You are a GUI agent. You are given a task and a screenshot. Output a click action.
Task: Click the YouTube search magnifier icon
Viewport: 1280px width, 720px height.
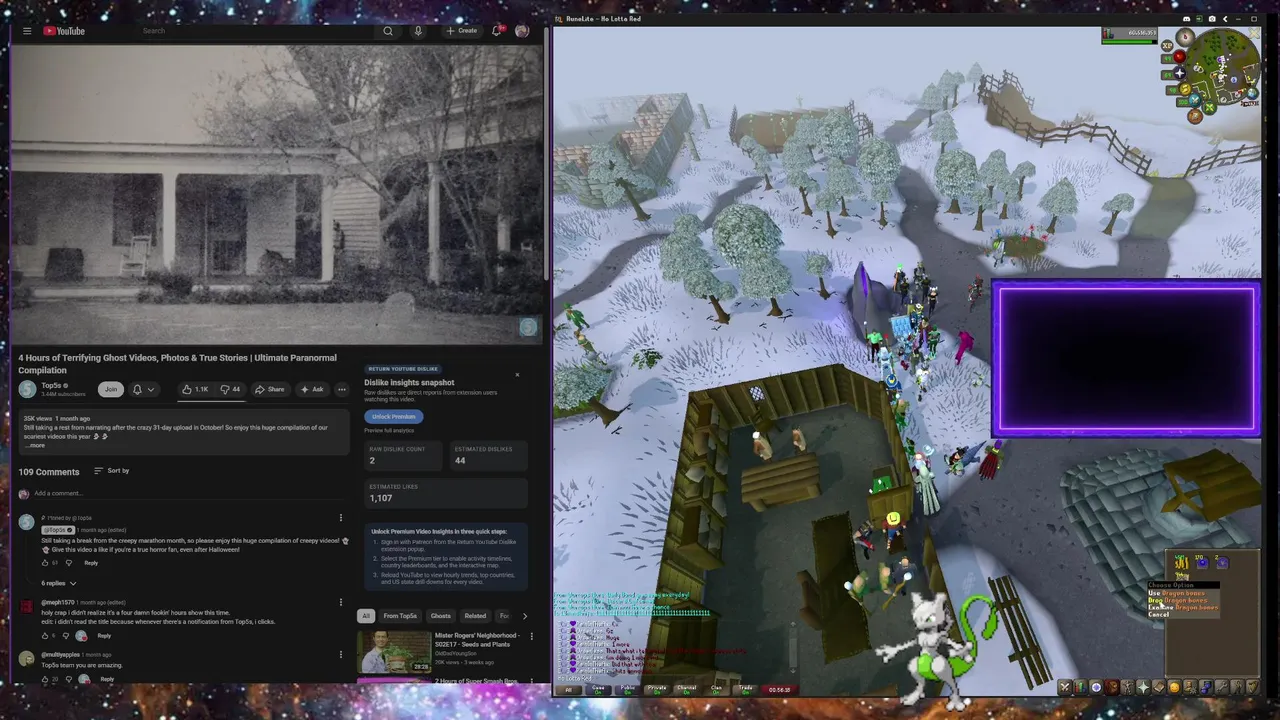click(388, 31)
